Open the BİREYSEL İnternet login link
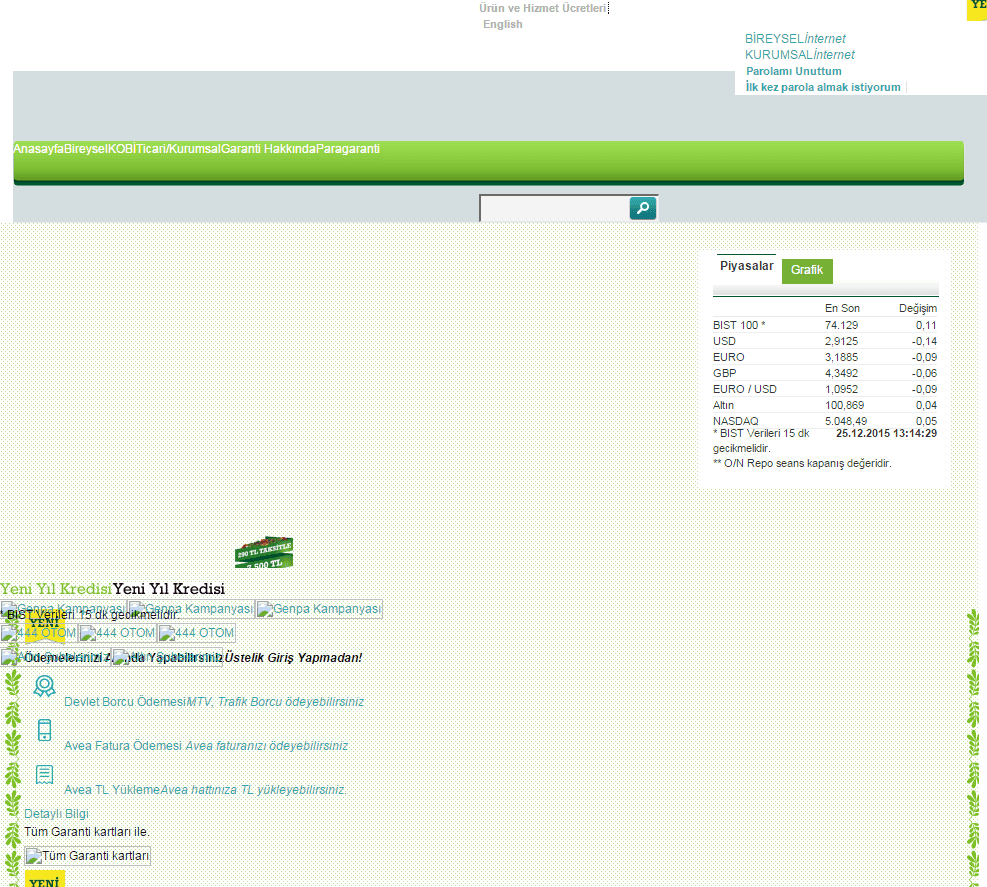 [x=794, y=39]
